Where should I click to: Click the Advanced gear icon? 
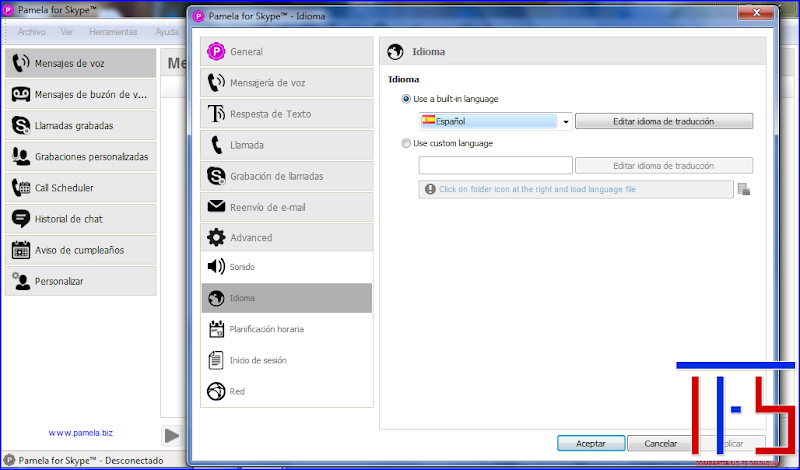click(216, 237)
